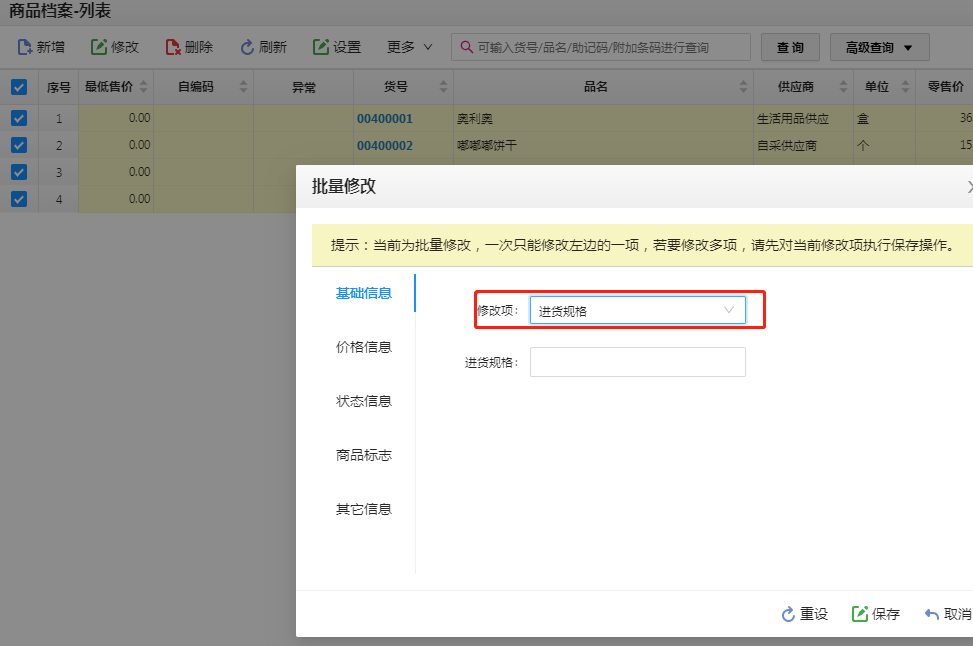Sort by 供应商 column arrows
The width and height of the screenshot is (973, 646).
[x=843, y=87]
